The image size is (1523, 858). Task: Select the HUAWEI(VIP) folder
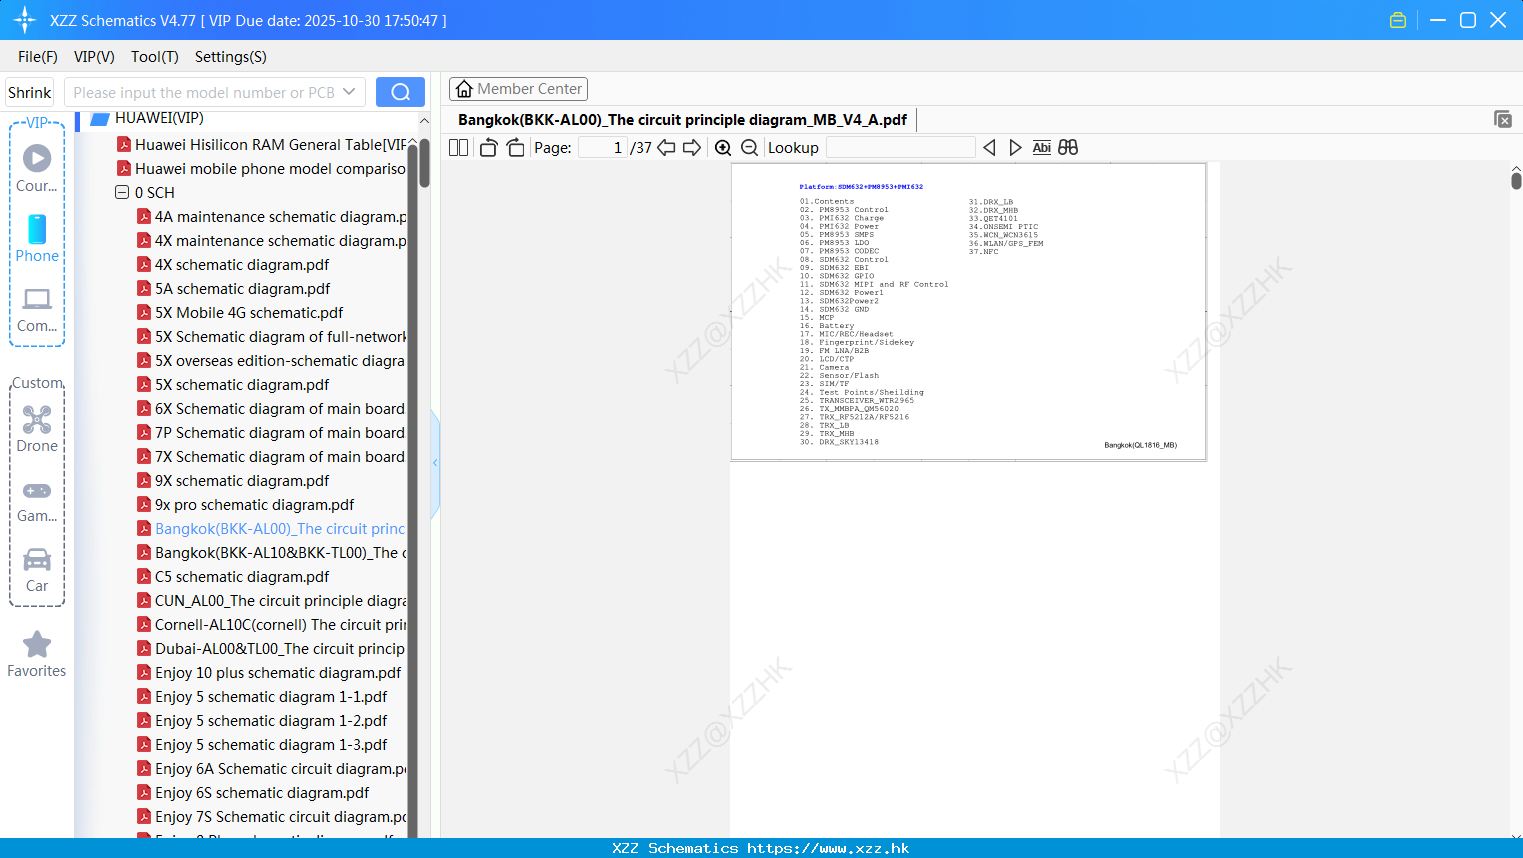159,118
